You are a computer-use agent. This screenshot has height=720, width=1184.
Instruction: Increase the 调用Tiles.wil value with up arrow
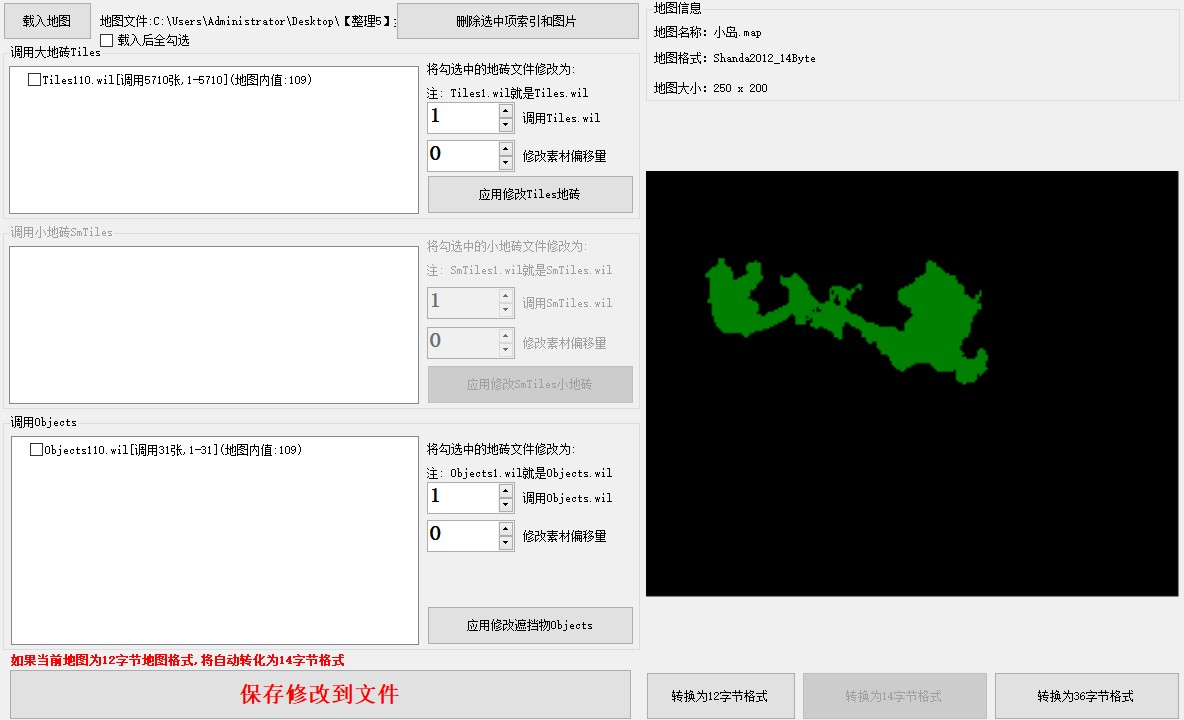pyautogui.click(x=506, y=110)
